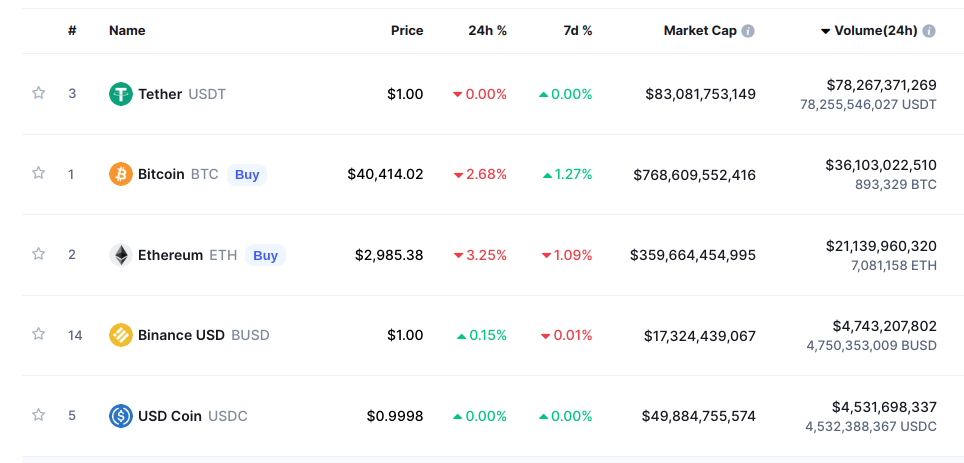Toggle the USD Coin watchlist star
The image size is (964, 463).
(39, 414)
